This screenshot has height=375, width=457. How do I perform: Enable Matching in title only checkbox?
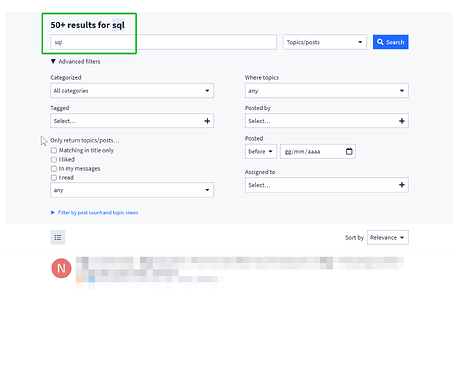coord(54,150)
